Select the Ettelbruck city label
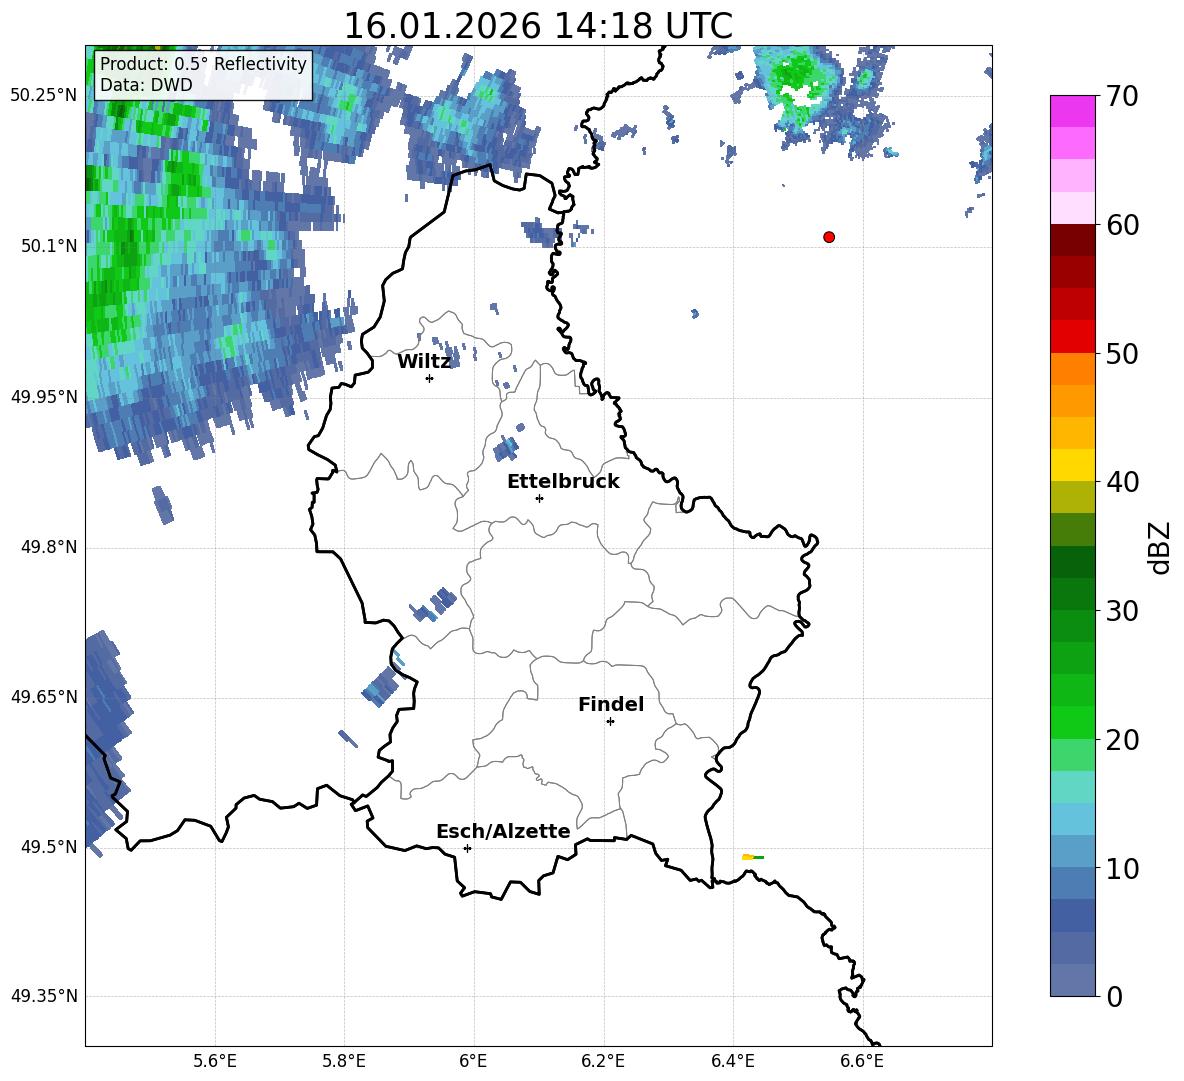Viewport: 1184px width, 1081px height. (x=563, y=482)
